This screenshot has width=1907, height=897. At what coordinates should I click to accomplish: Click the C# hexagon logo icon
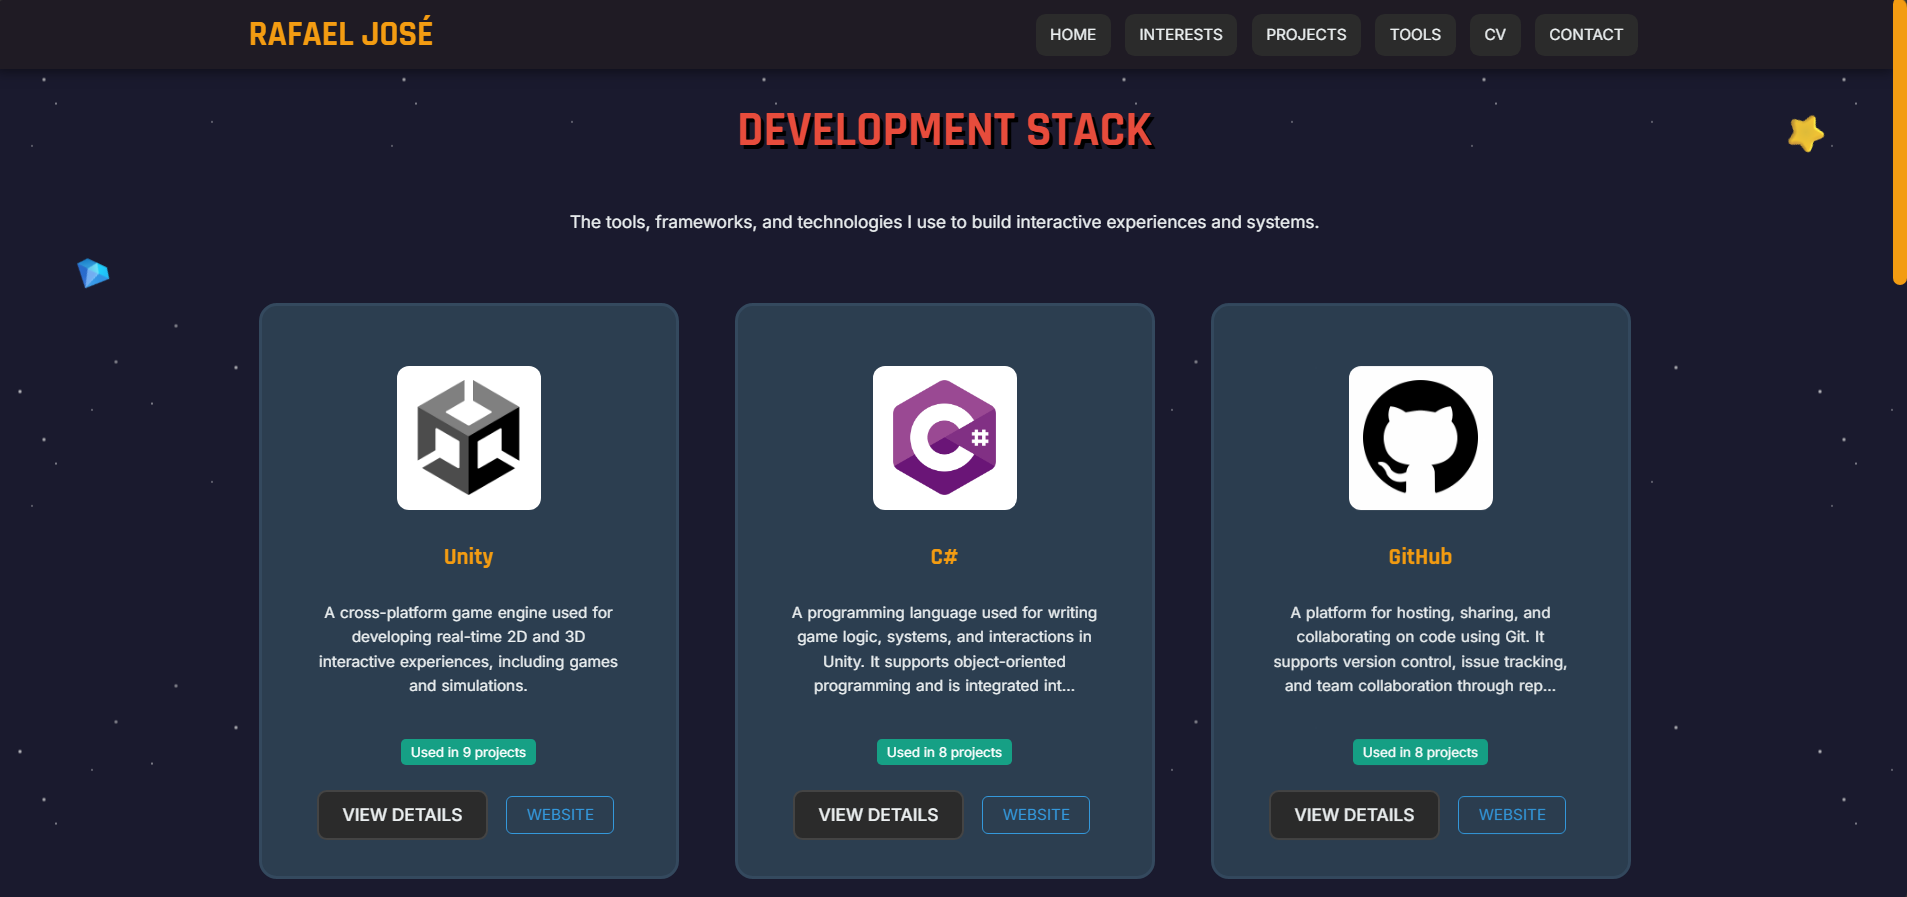pos(945,438)
